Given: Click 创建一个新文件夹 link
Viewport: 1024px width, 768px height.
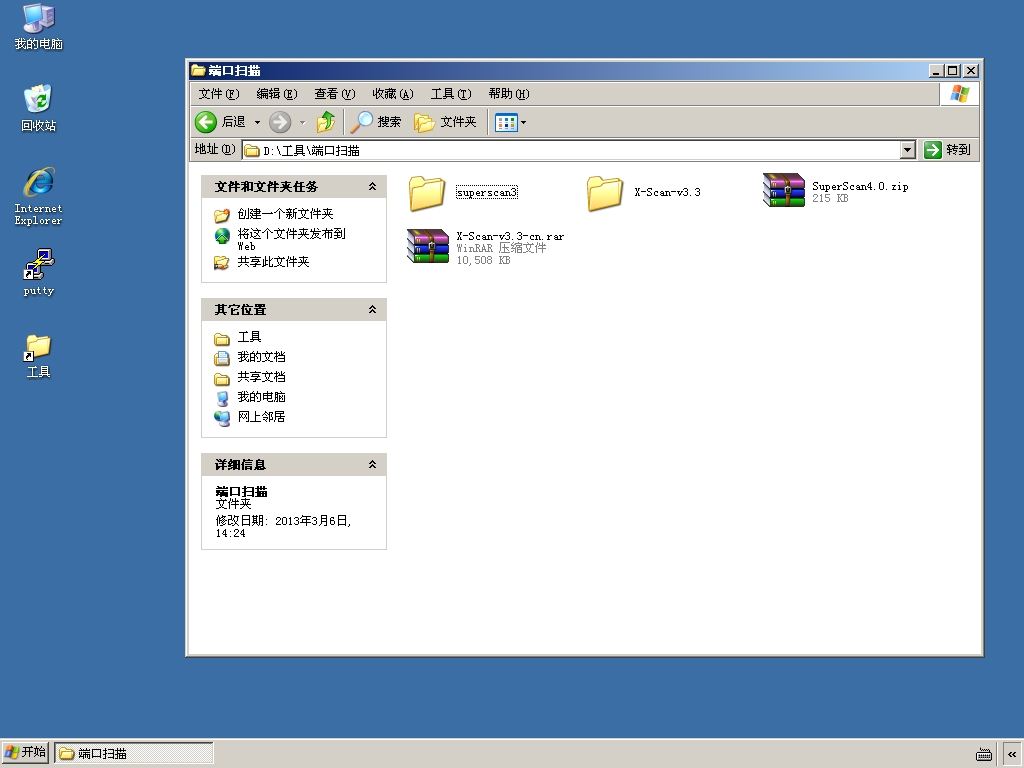Looking at the screenshot, I should pyautogui.click(x=285, y=214).
